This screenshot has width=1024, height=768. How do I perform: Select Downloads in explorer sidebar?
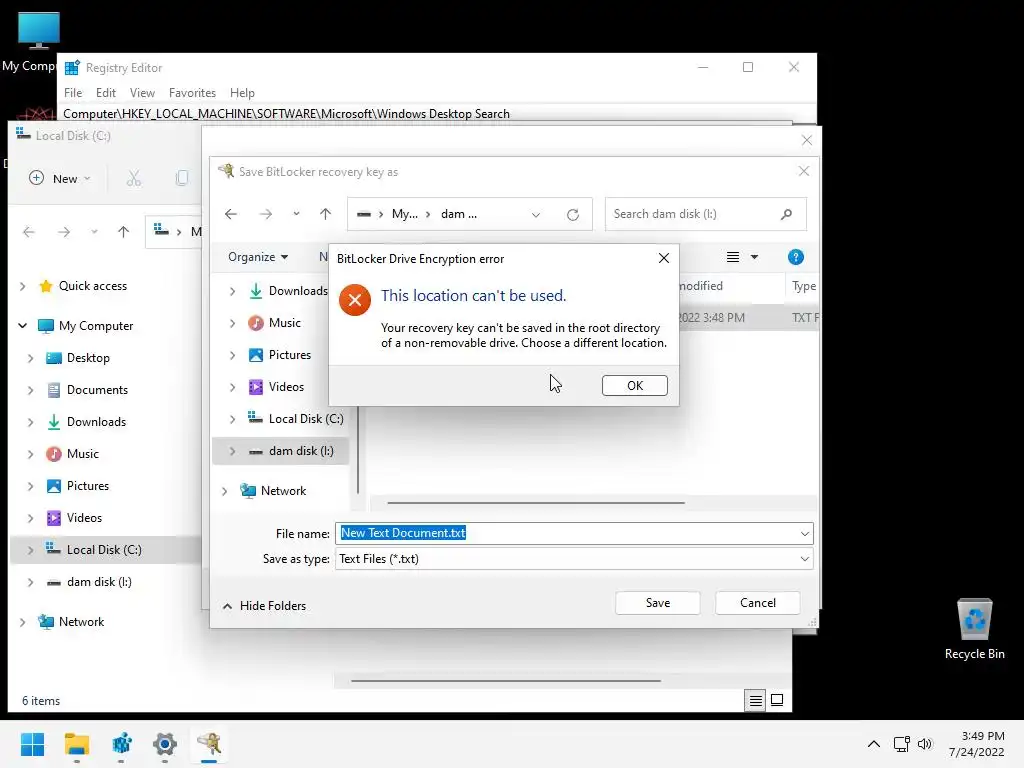click(86, 422)
